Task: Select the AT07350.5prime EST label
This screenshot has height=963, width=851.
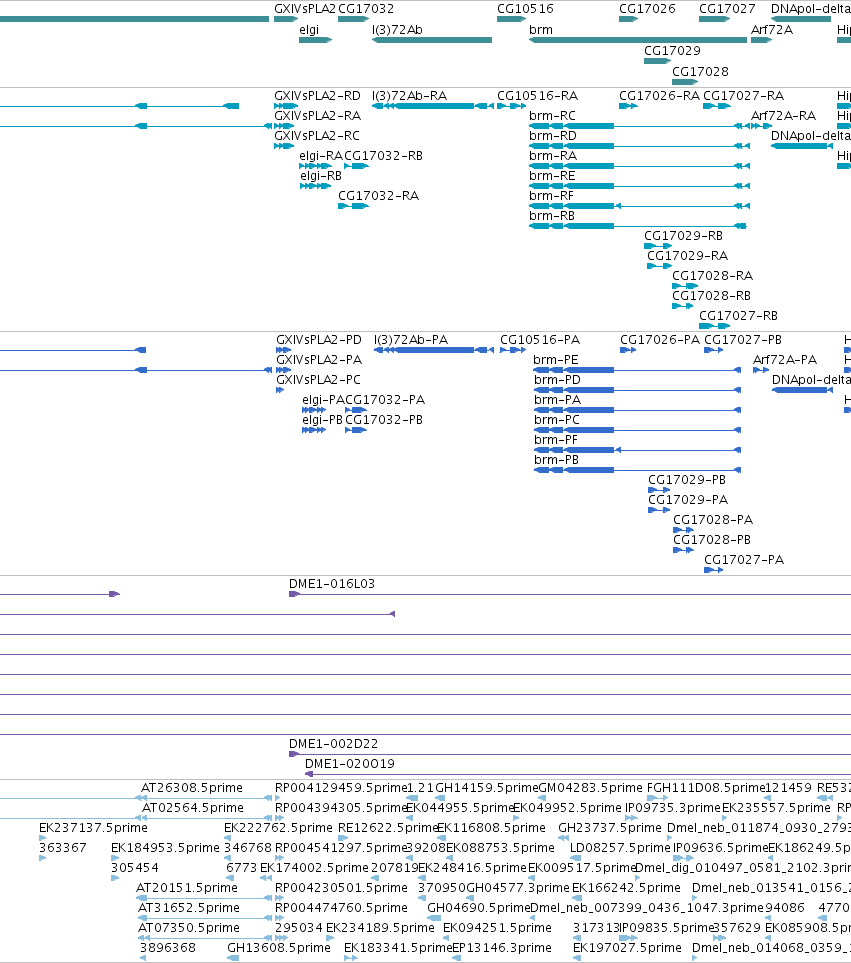Action: coord(188,928)
